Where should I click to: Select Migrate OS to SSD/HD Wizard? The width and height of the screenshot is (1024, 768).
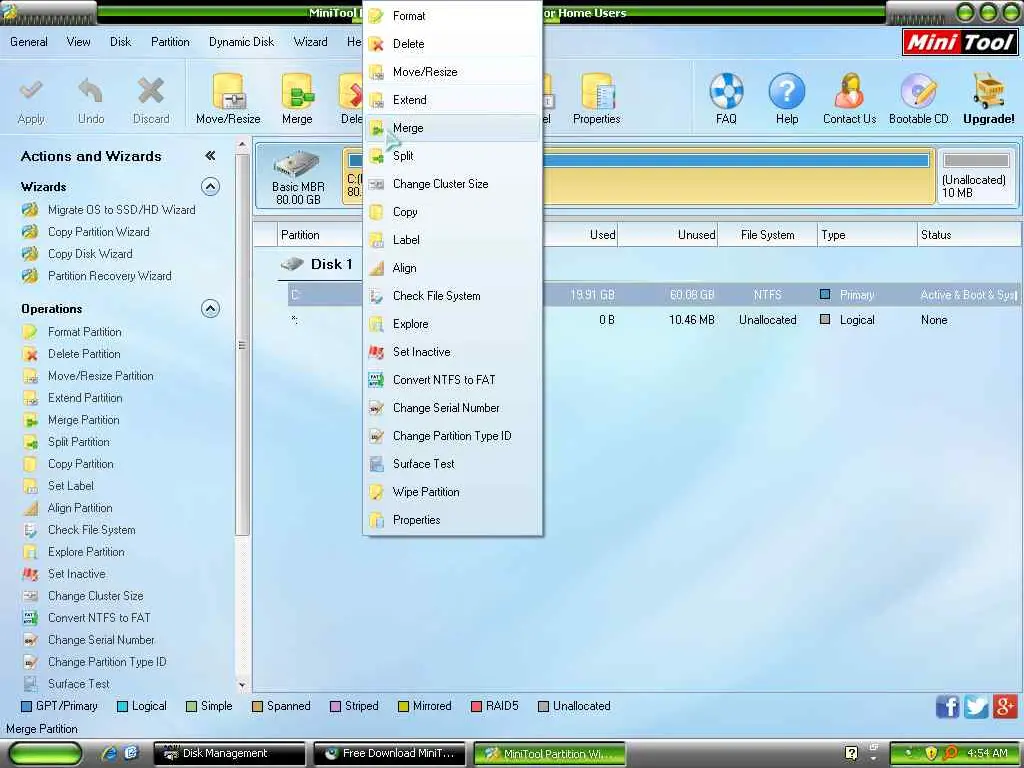(121, 210)
